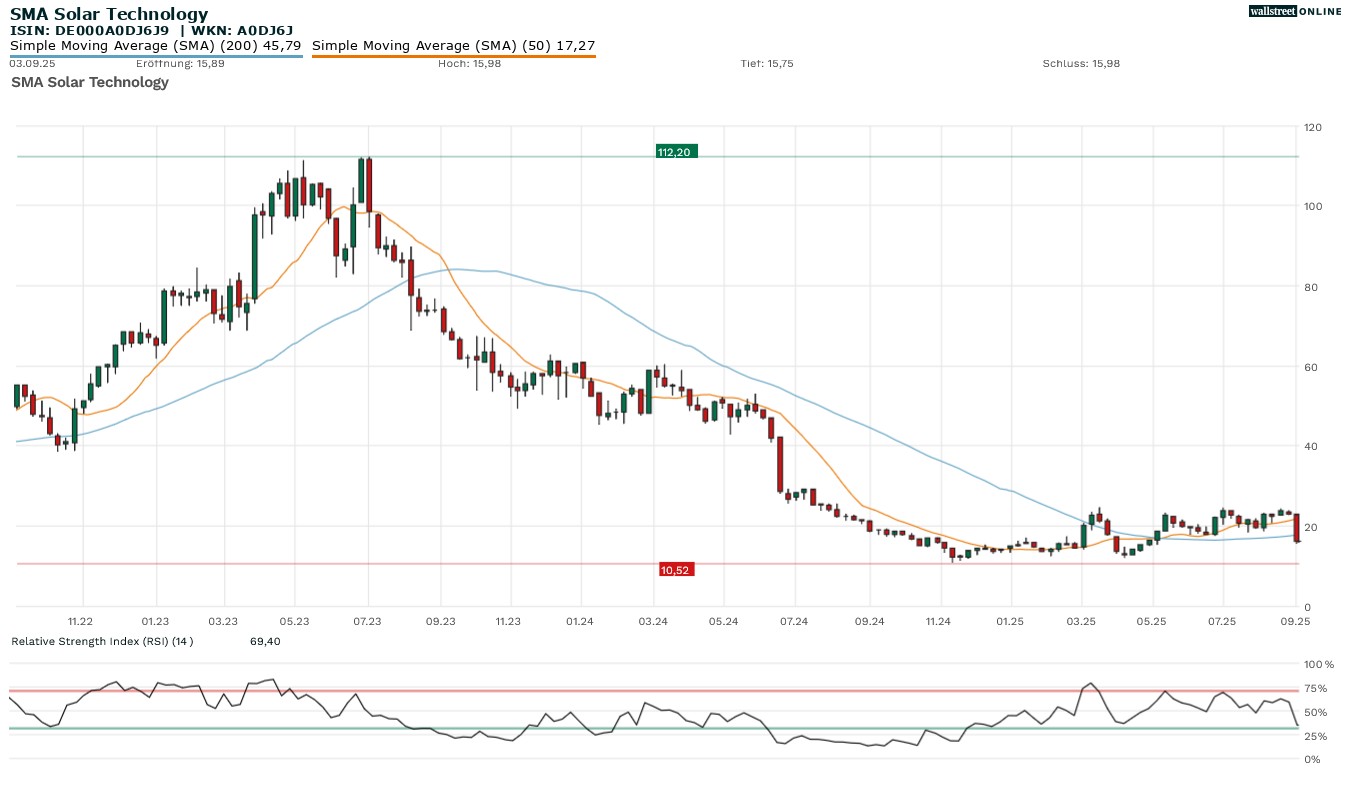Click the 09.24 date axis label
The image size is (1349, 786).
pos(870,622)
